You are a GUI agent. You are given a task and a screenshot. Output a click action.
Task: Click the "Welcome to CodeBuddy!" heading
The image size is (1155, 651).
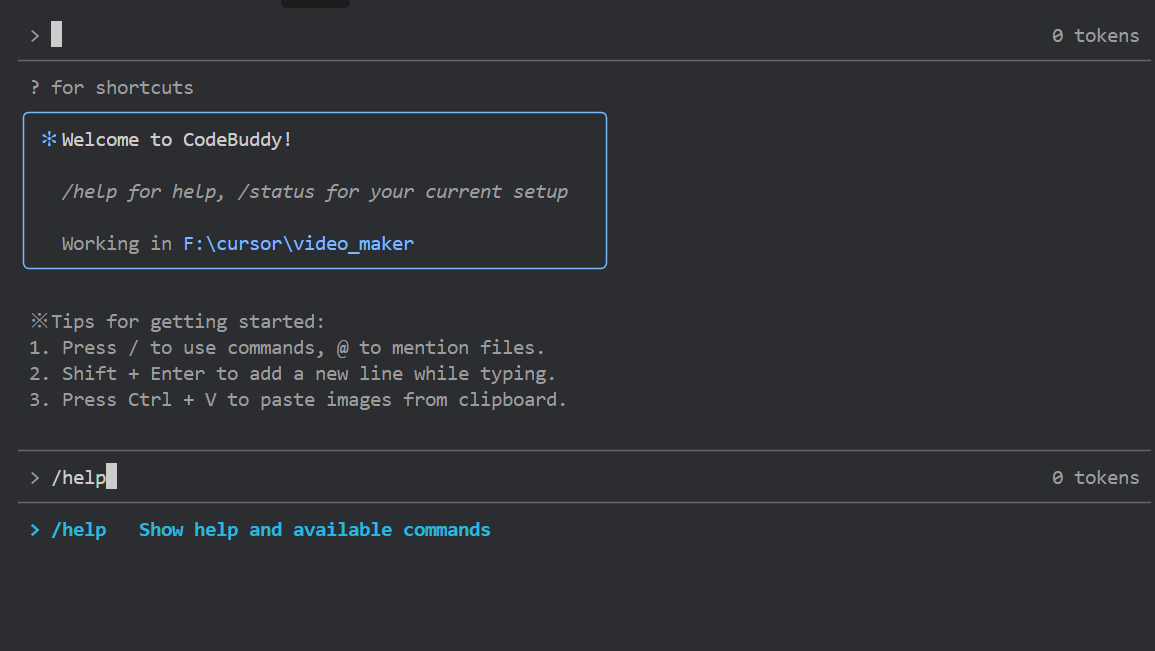coord(177,140)
